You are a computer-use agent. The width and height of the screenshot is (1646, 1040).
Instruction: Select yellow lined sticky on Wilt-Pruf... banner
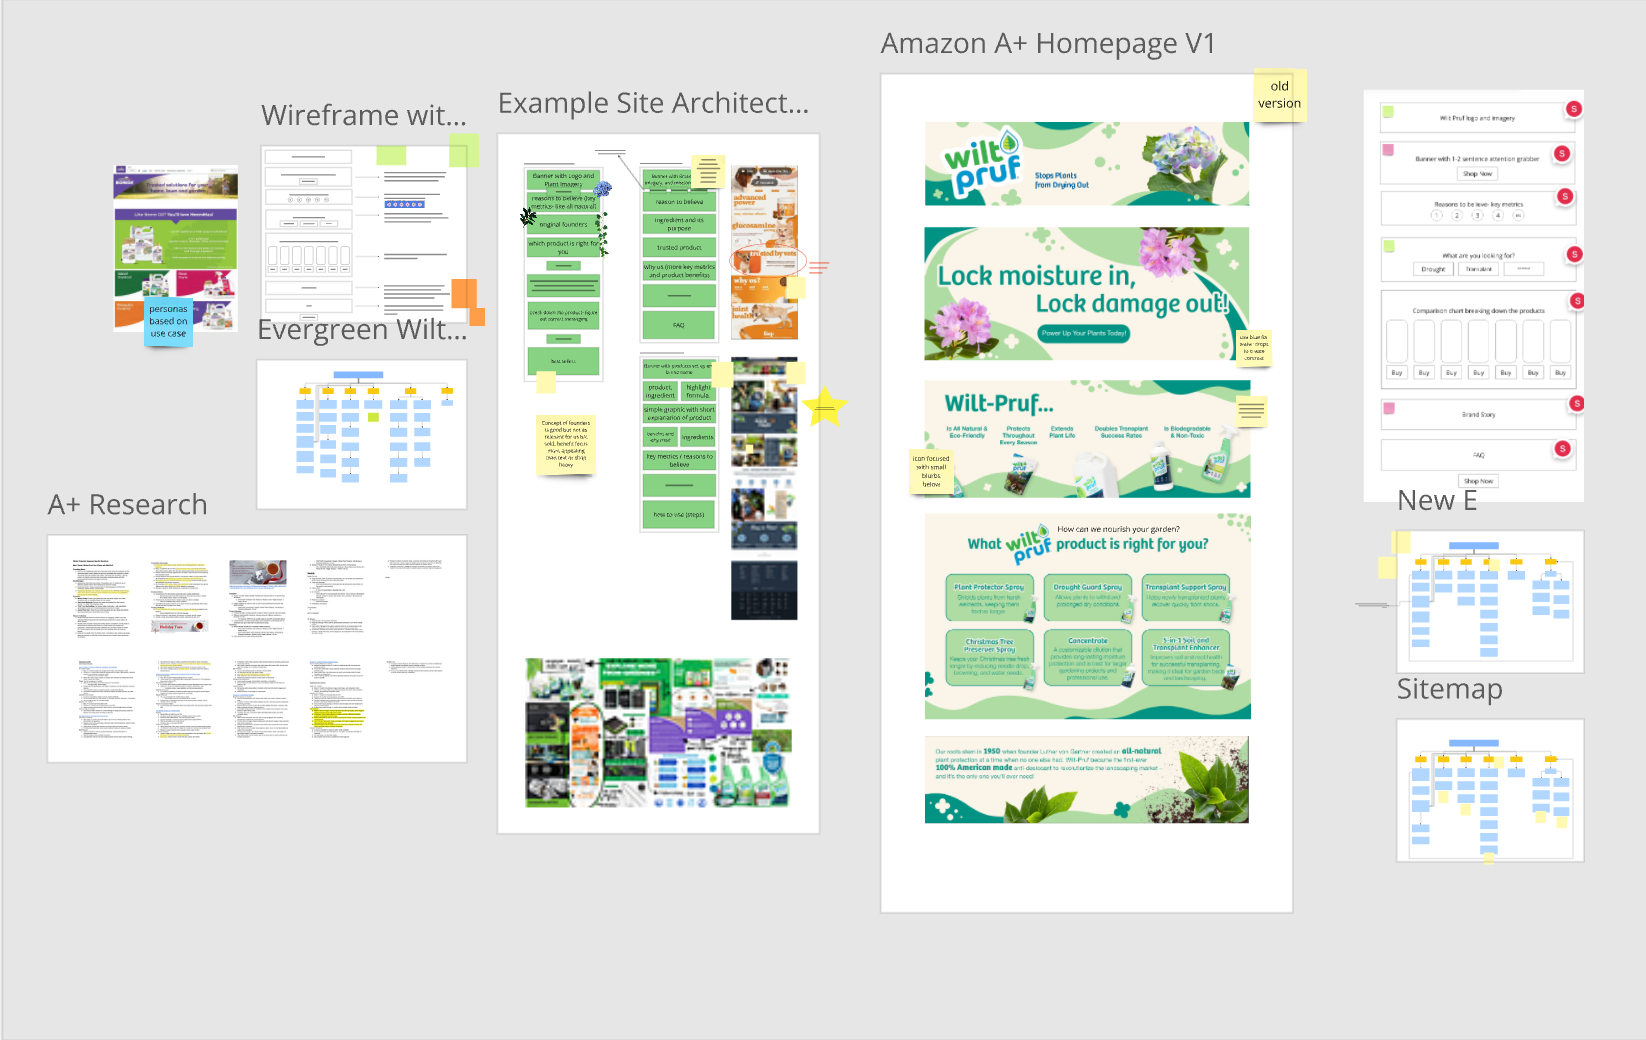coord(1251,411)
